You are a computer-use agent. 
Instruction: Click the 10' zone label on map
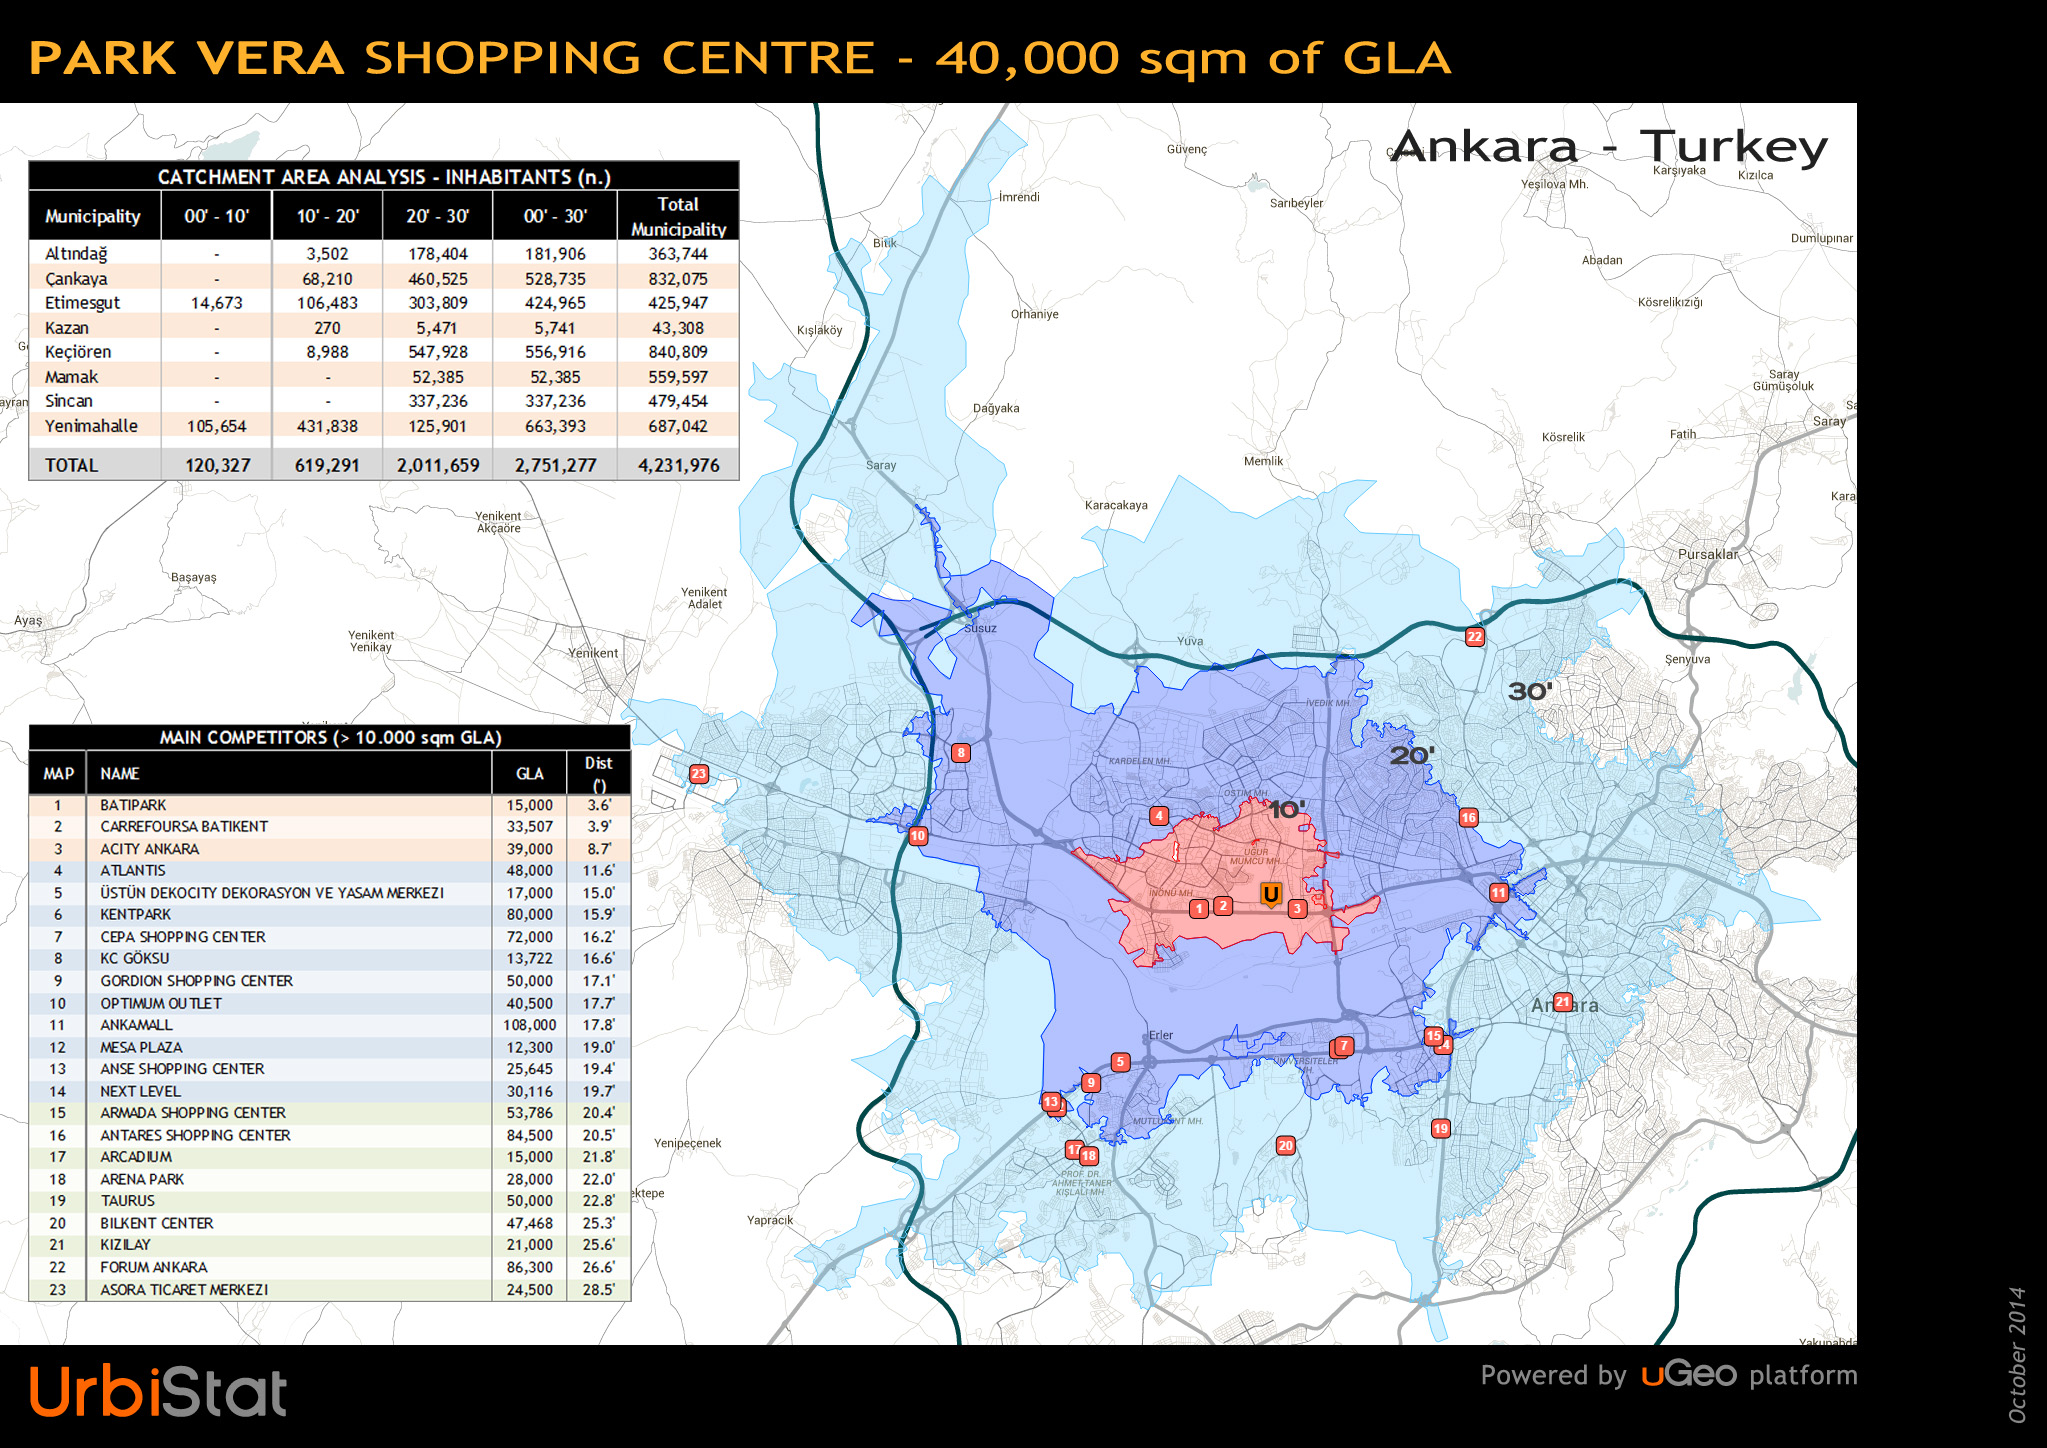click(x=1287, y=809)
